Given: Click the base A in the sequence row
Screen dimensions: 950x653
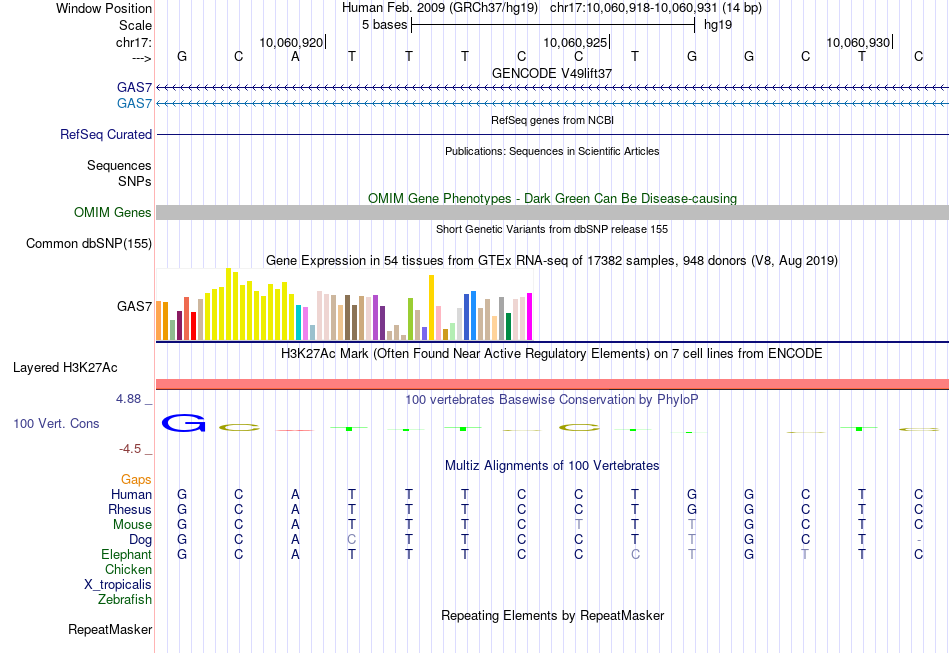Looking at the screenshot, I should click(295, 56).
